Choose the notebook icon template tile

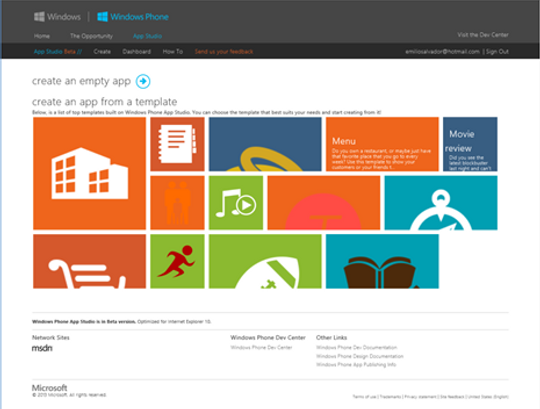pyautogui.click(x=177, y=144)
